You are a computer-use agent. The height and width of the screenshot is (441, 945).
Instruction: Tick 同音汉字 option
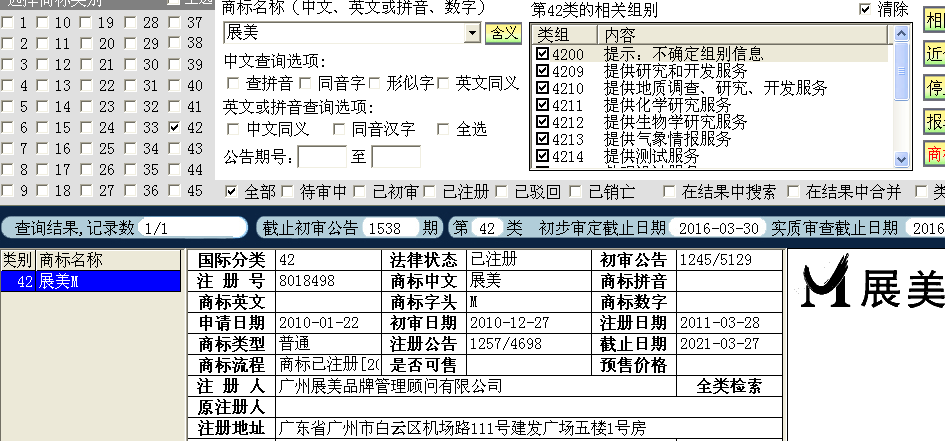339,129
